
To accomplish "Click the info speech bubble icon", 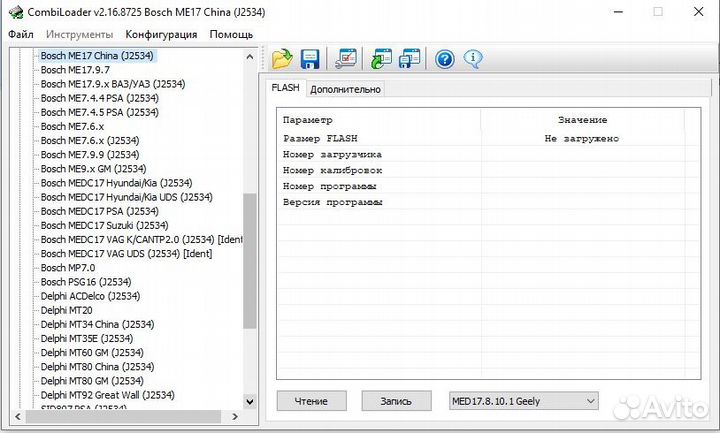I will 473,59.
